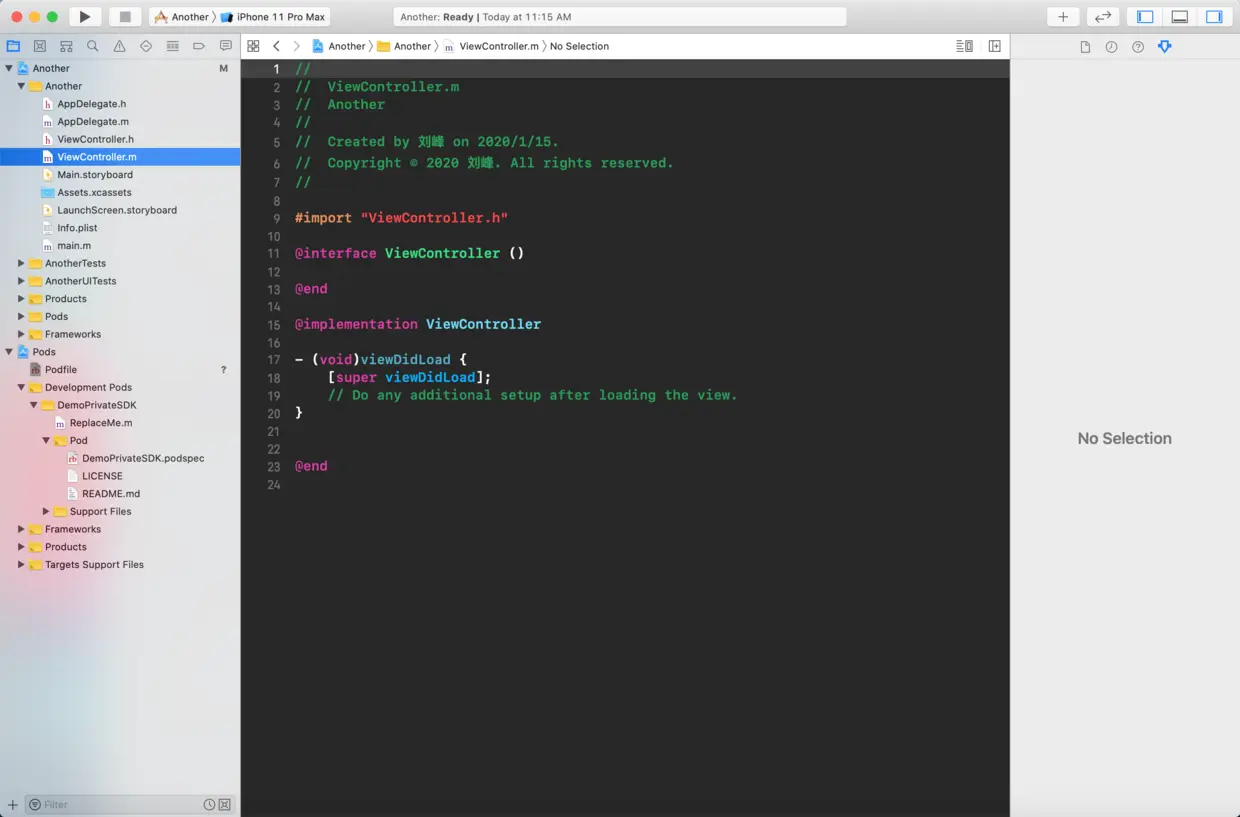Viewport: 1240px width, 817px height.
Task: Open Info.plist file
Action: tap(77, 228)
